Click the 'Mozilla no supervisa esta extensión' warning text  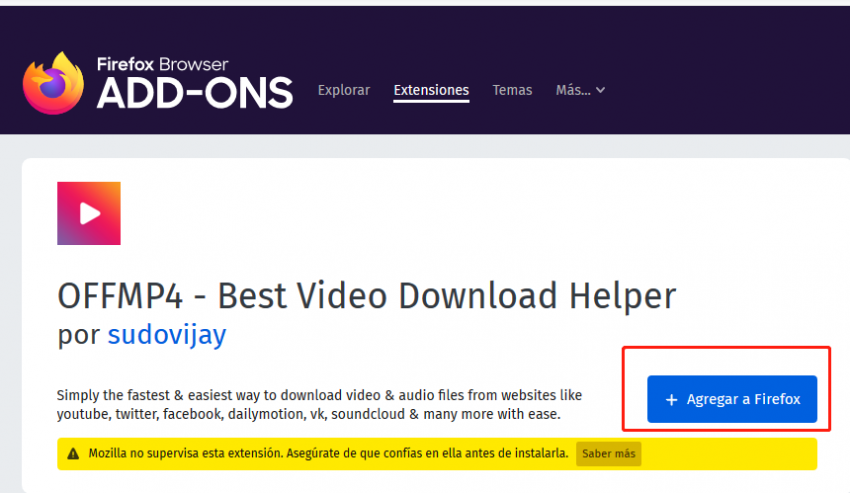(x=328, y=453)
